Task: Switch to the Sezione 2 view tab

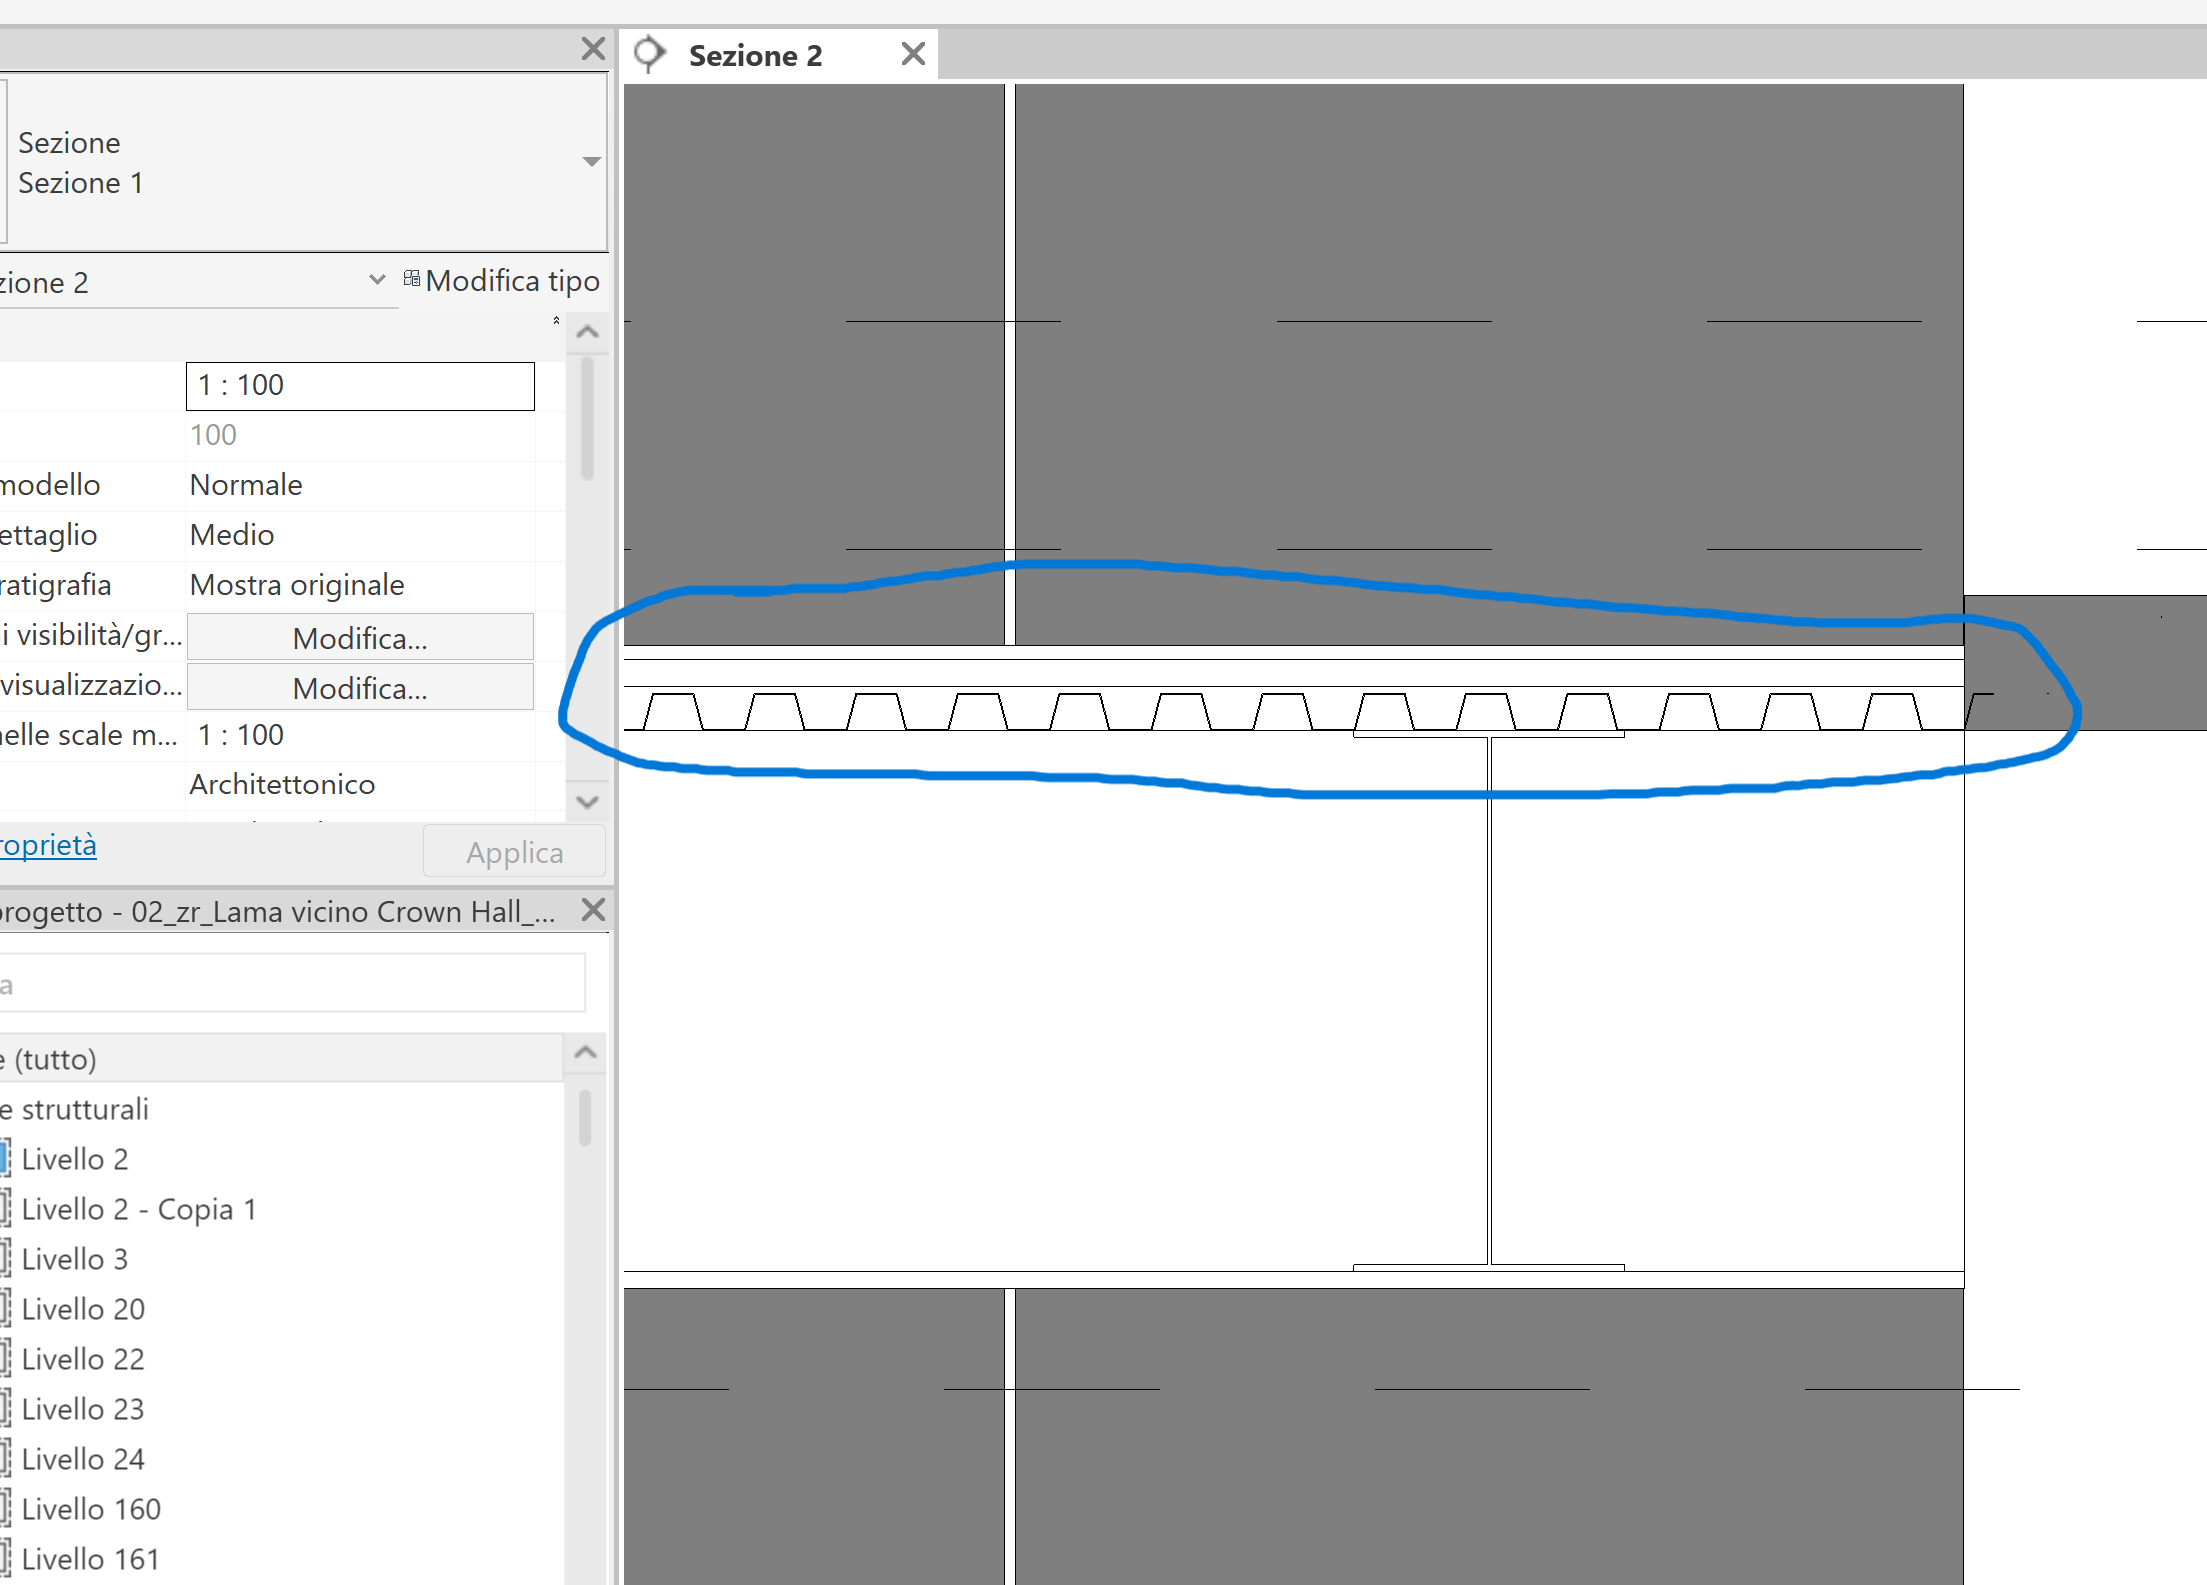Action: click(x=755, y=54)
